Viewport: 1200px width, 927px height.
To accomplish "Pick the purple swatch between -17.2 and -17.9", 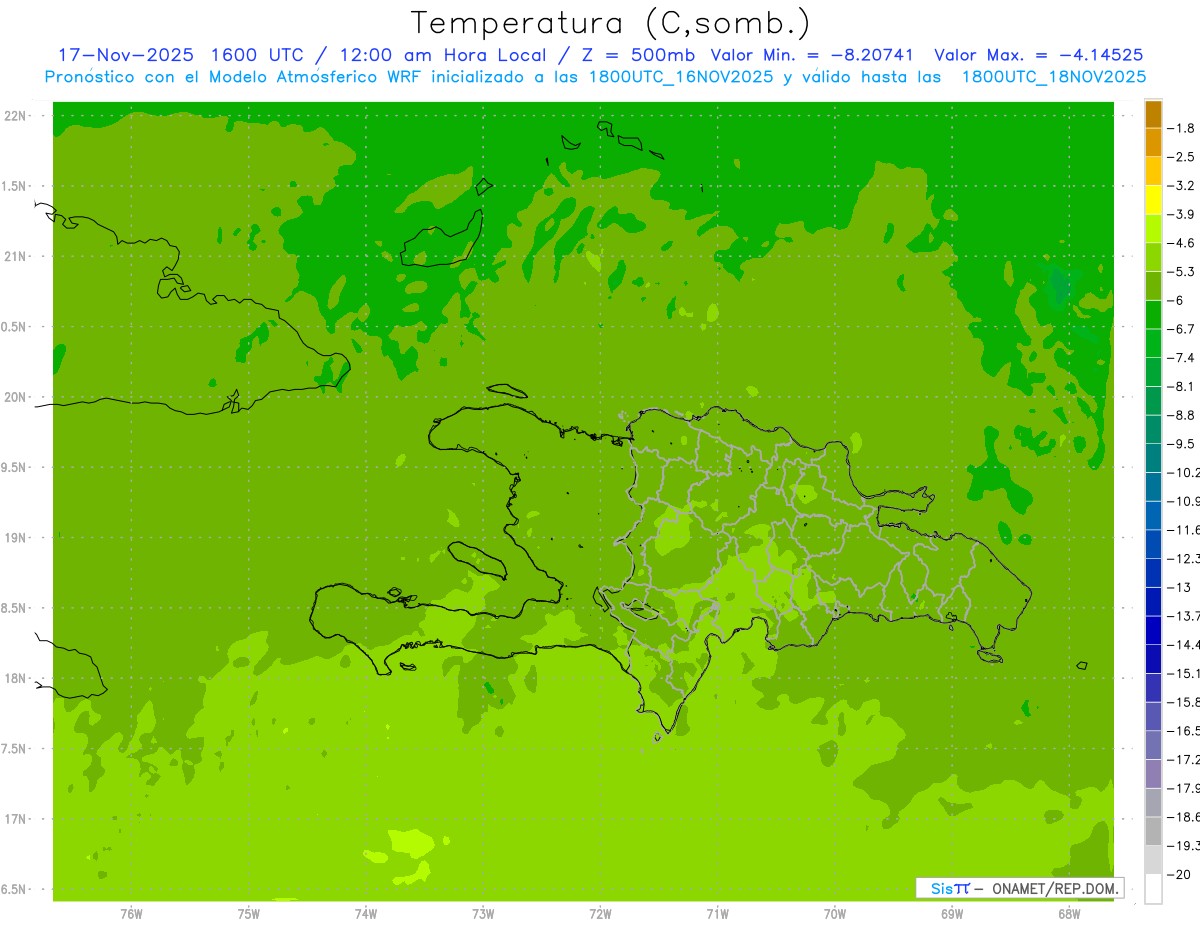I will tap(1153, 774).
